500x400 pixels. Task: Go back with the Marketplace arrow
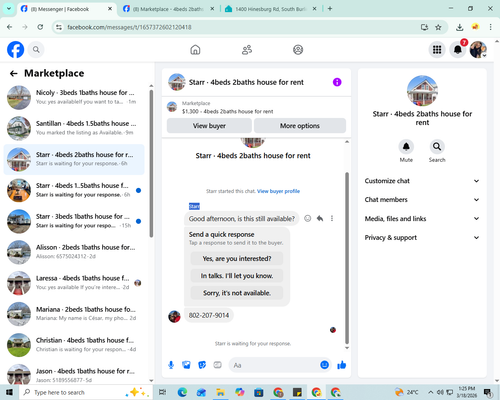click(14, 73)
